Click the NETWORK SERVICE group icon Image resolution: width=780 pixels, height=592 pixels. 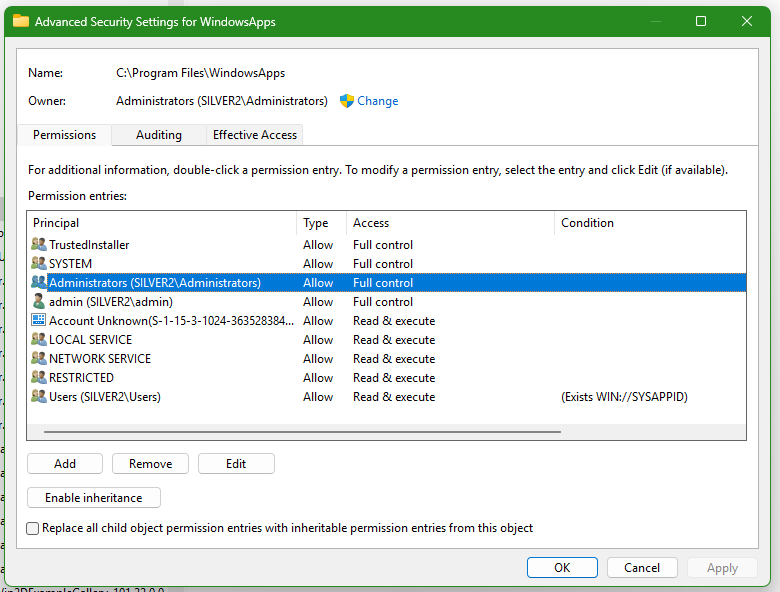point(39,359)
